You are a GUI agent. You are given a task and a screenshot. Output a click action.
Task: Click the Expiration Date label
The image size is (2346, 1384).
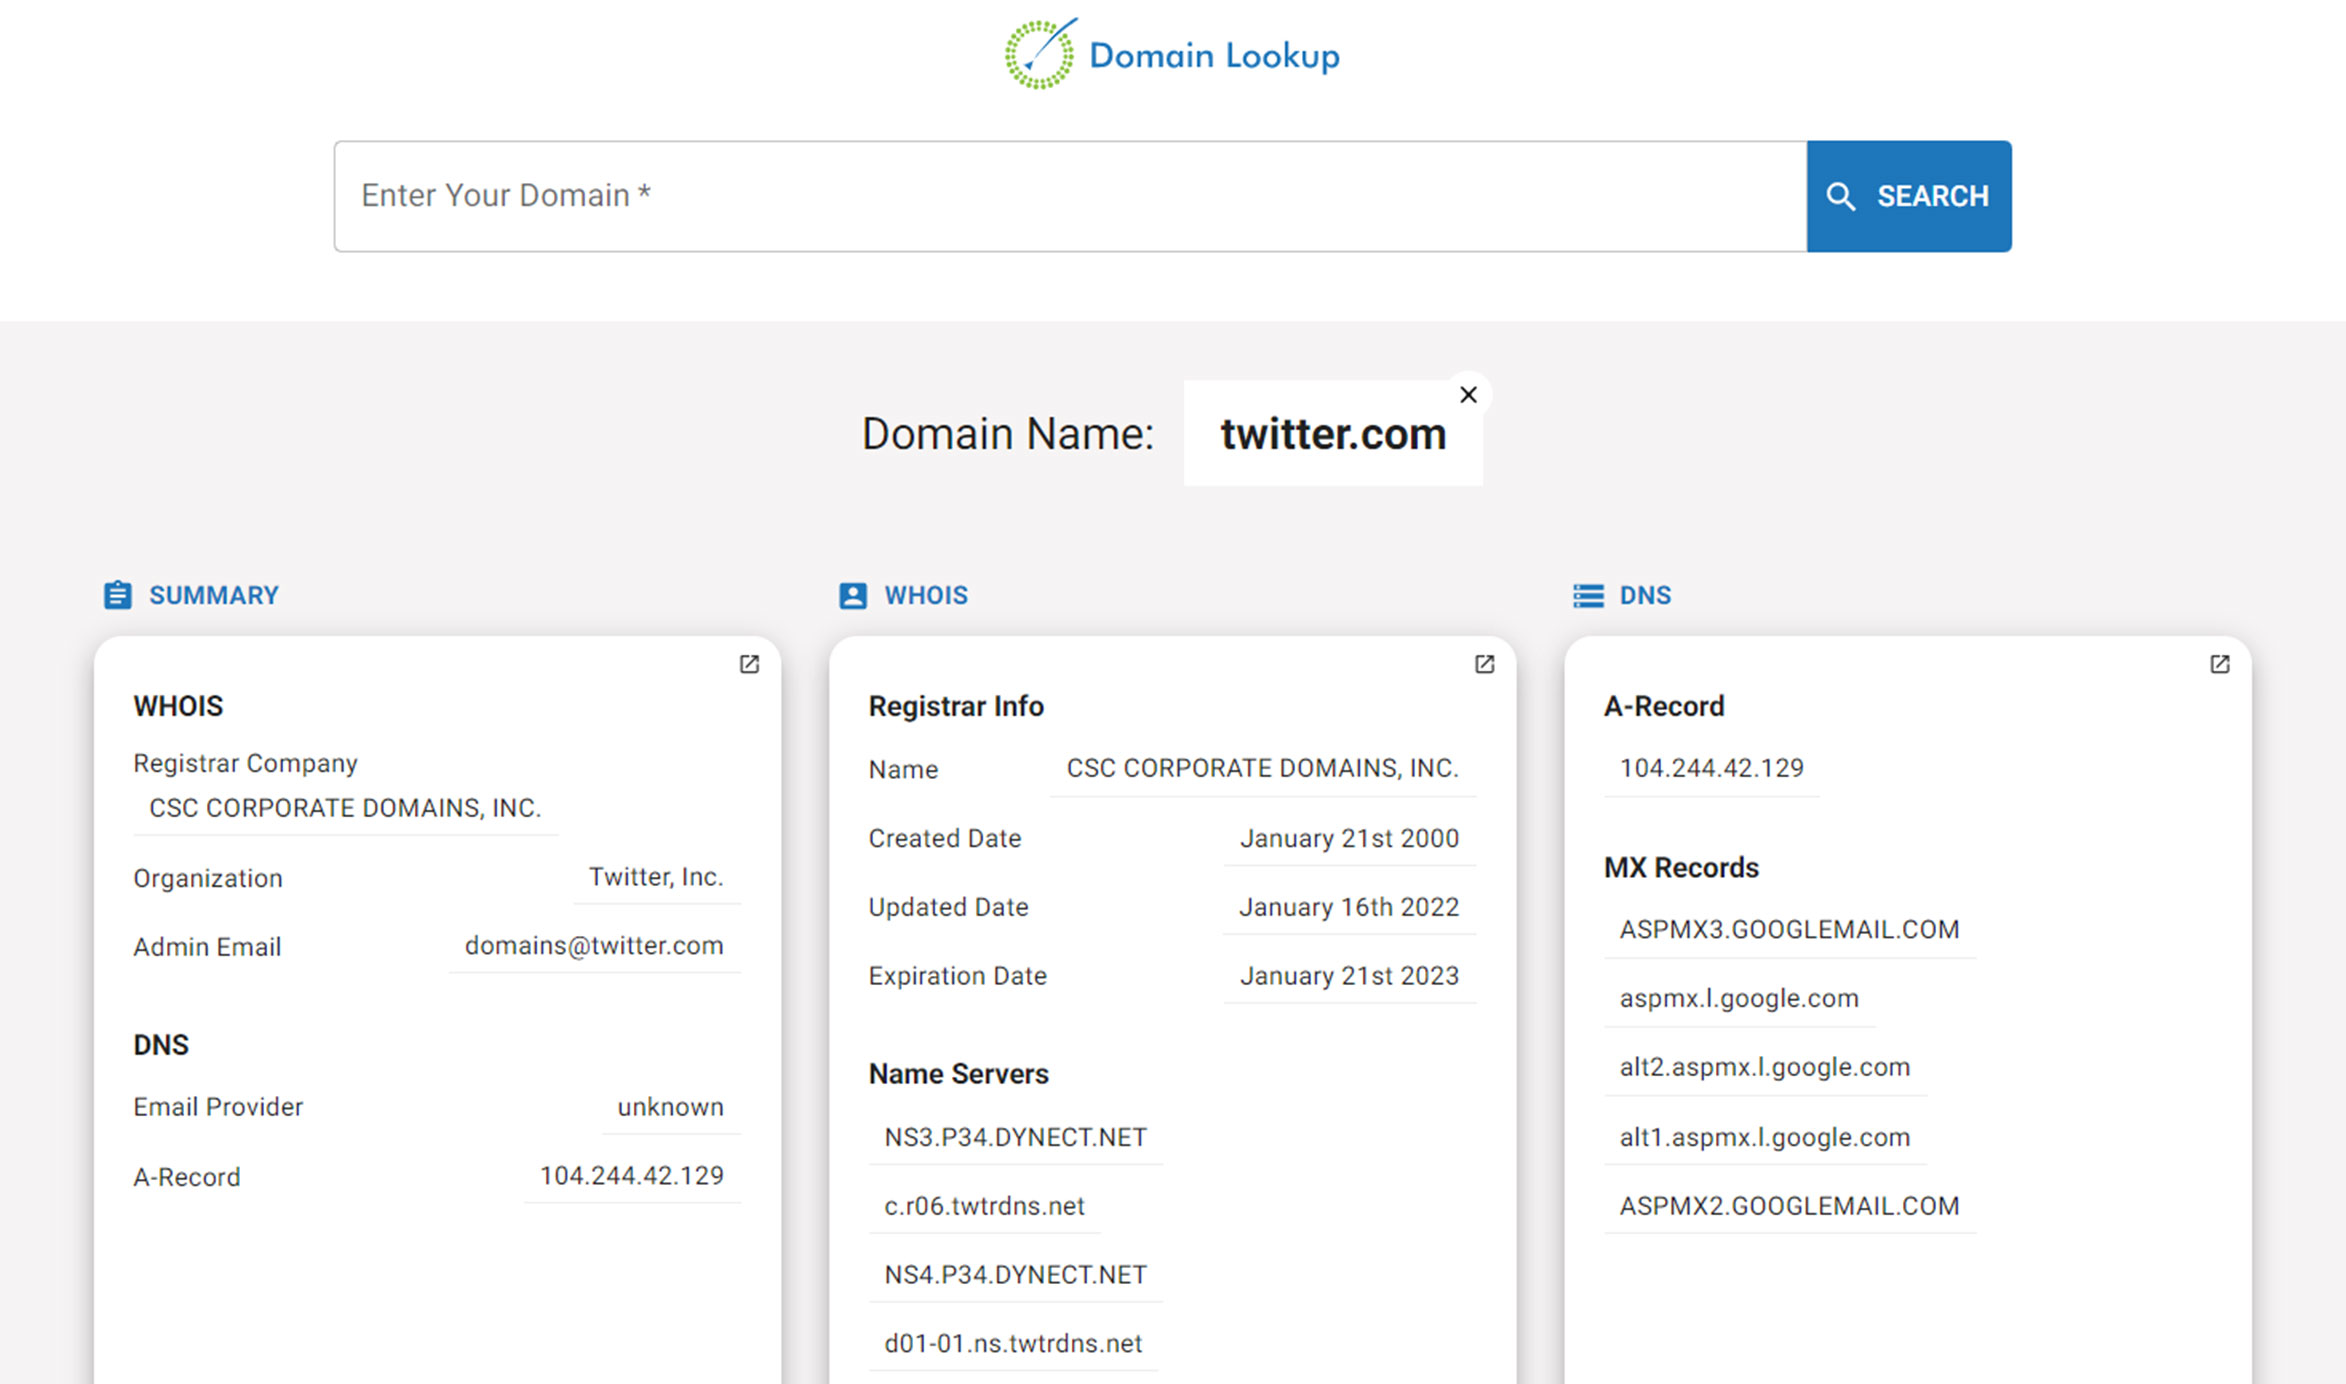[957, 976]
